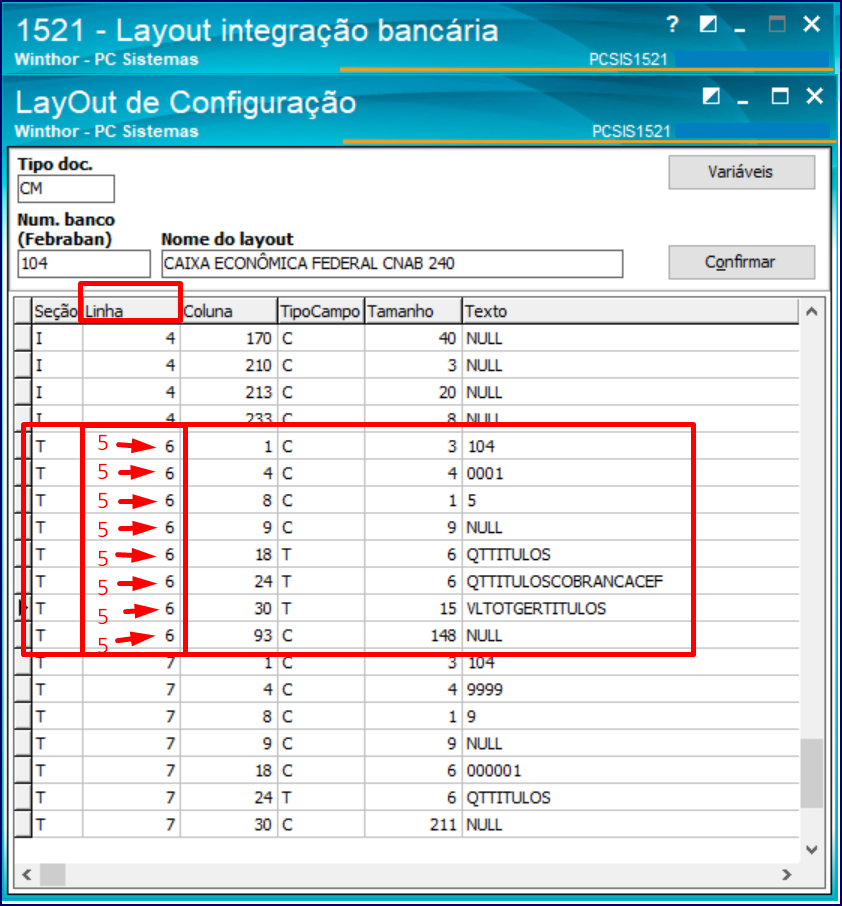842x906 pixels.
Task: Select row indicator for the 9999 row
Action: click(x=23, y=689)
